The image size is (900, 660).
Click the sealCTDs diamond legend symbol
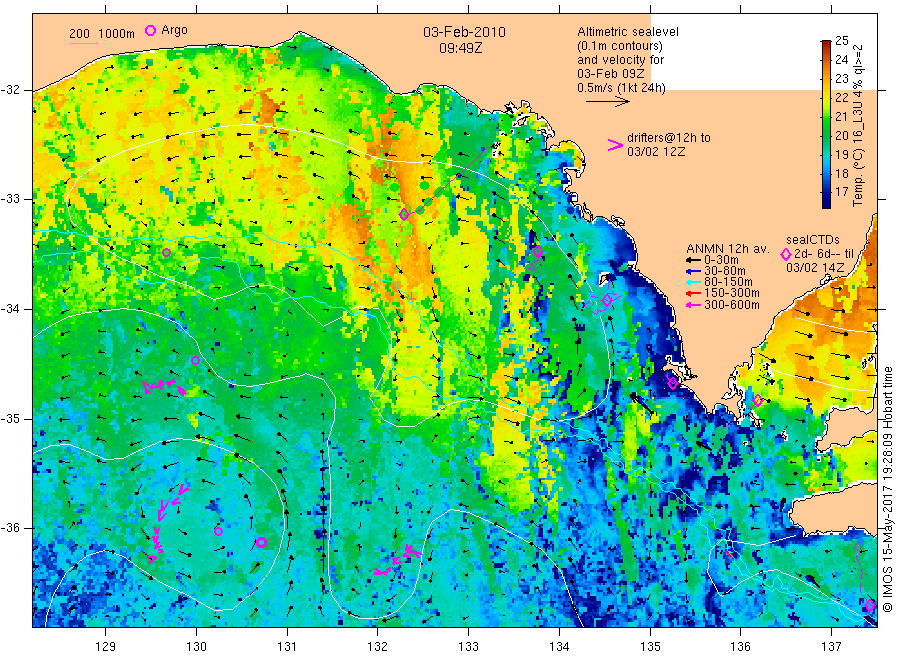coord(786,254)
